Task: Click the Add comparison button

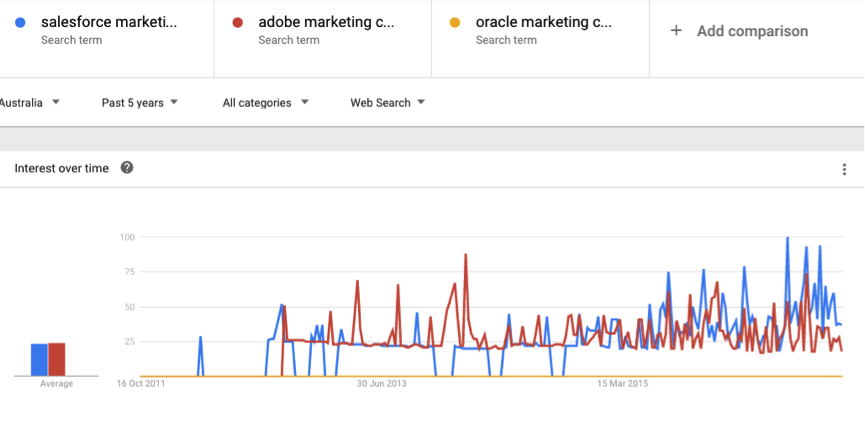Action: (x=739, y=31)
